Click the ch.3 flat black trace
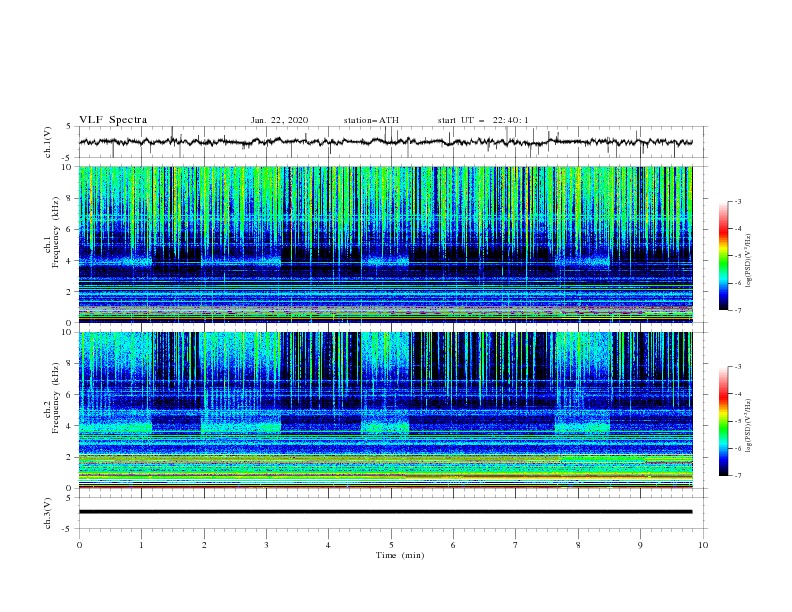The image size is (792, 612). coord(385,512)
